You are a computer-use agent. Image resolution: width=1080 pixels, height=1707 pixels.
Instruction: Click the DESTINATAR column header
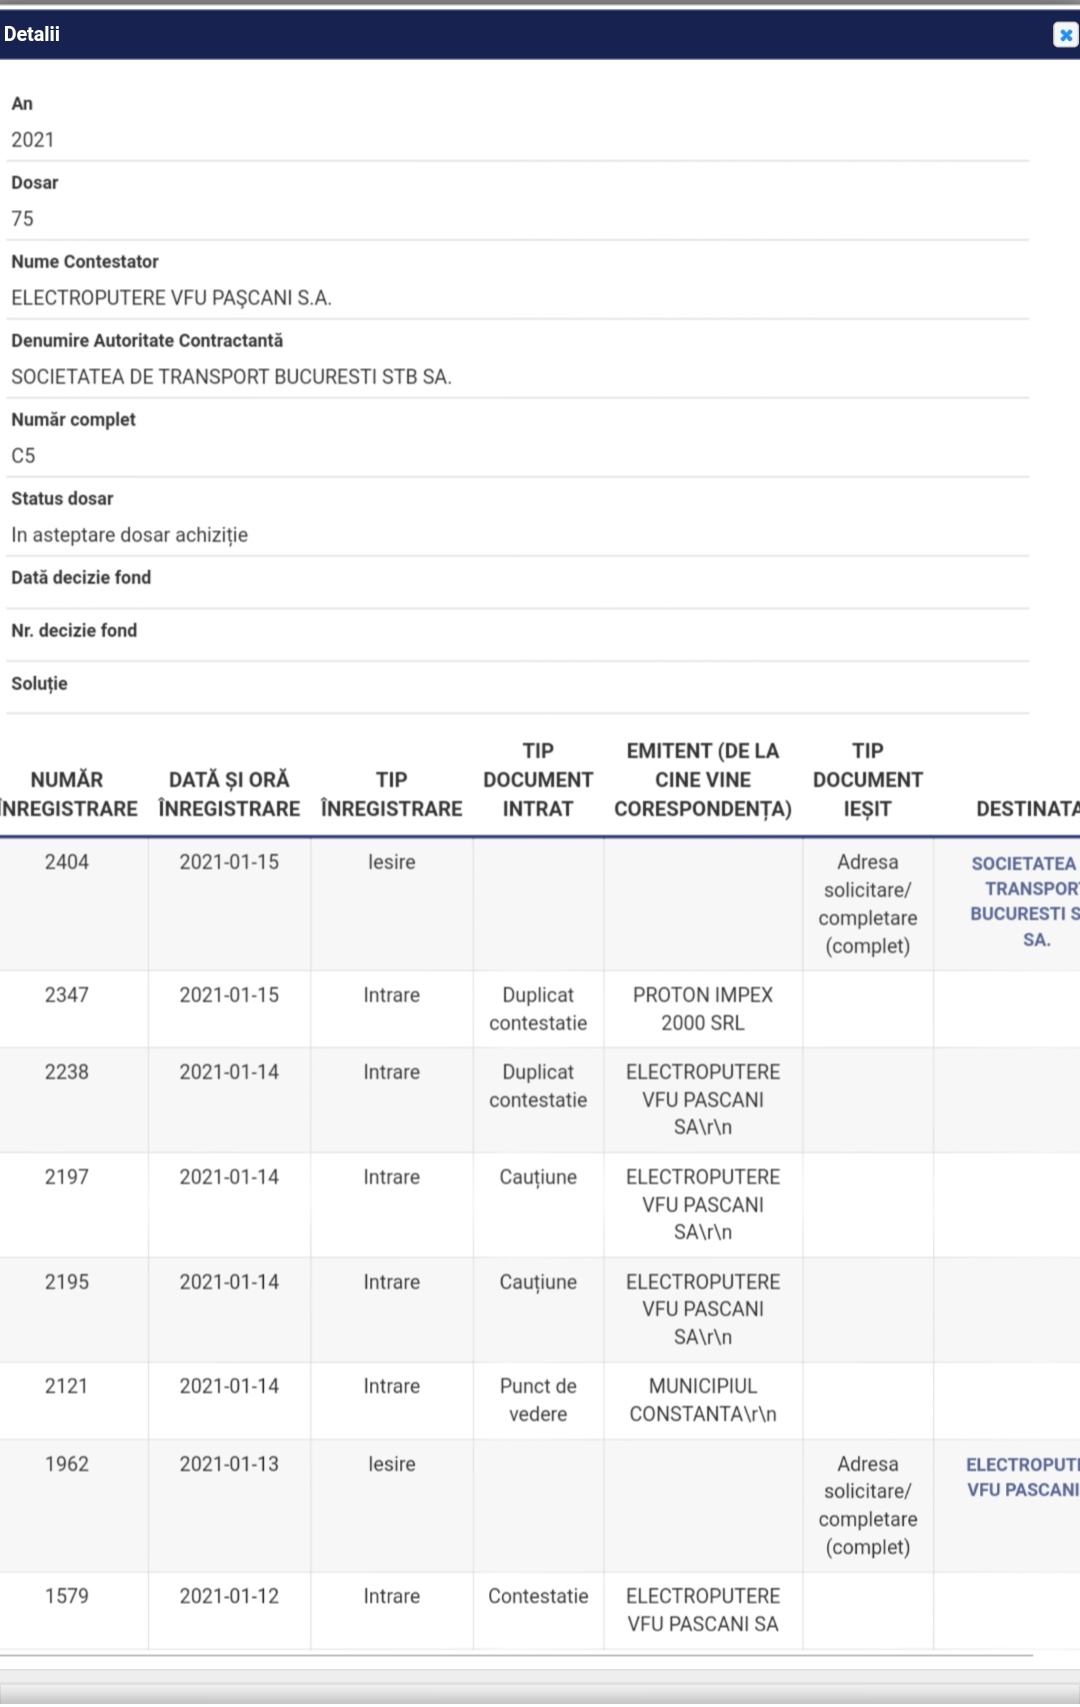pos(1028,809)
